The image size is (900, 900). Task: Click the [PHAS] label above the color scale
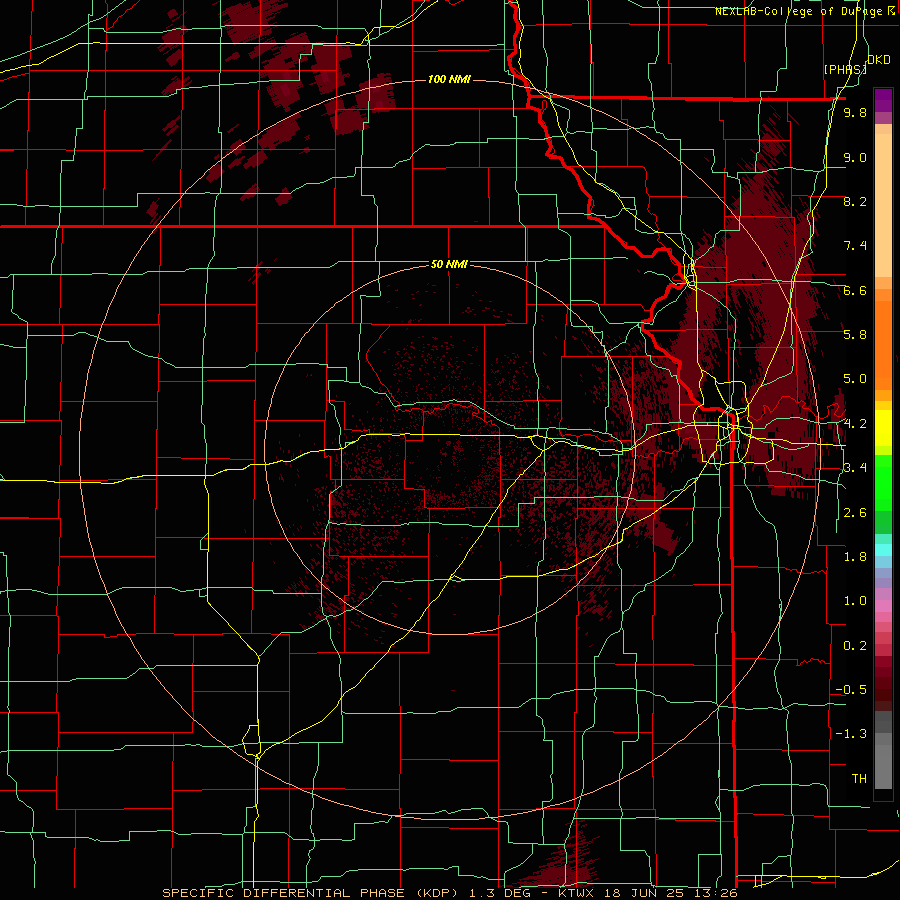pos(844,69)
